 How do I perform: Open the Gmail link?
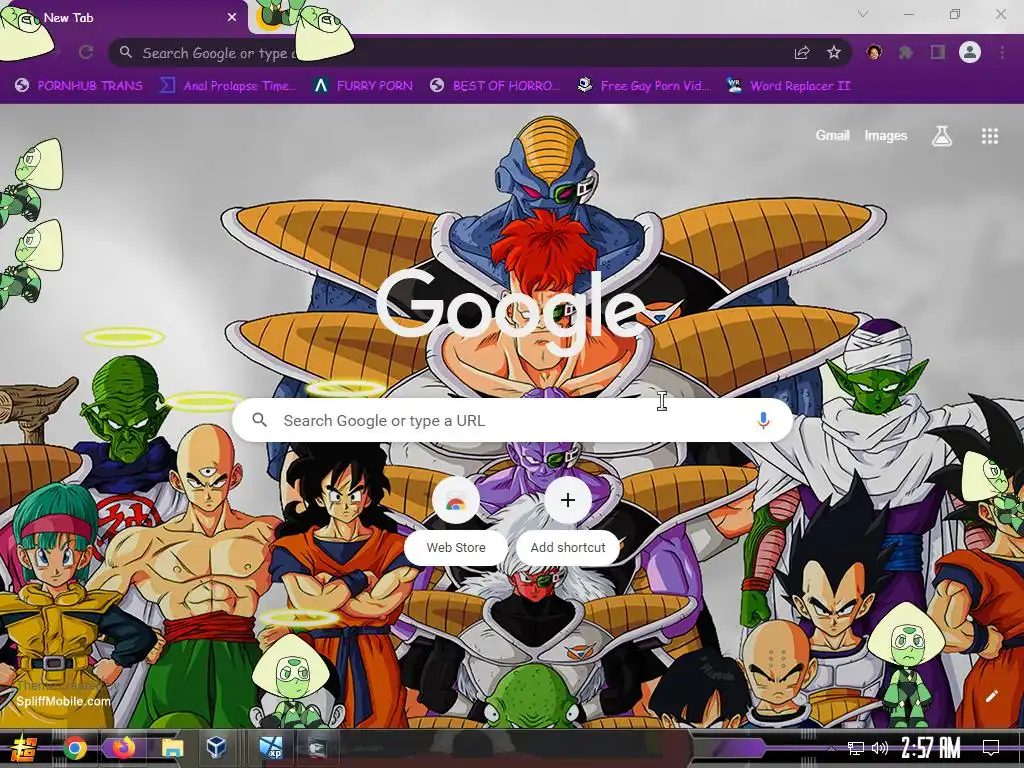(x=833, y=135)
